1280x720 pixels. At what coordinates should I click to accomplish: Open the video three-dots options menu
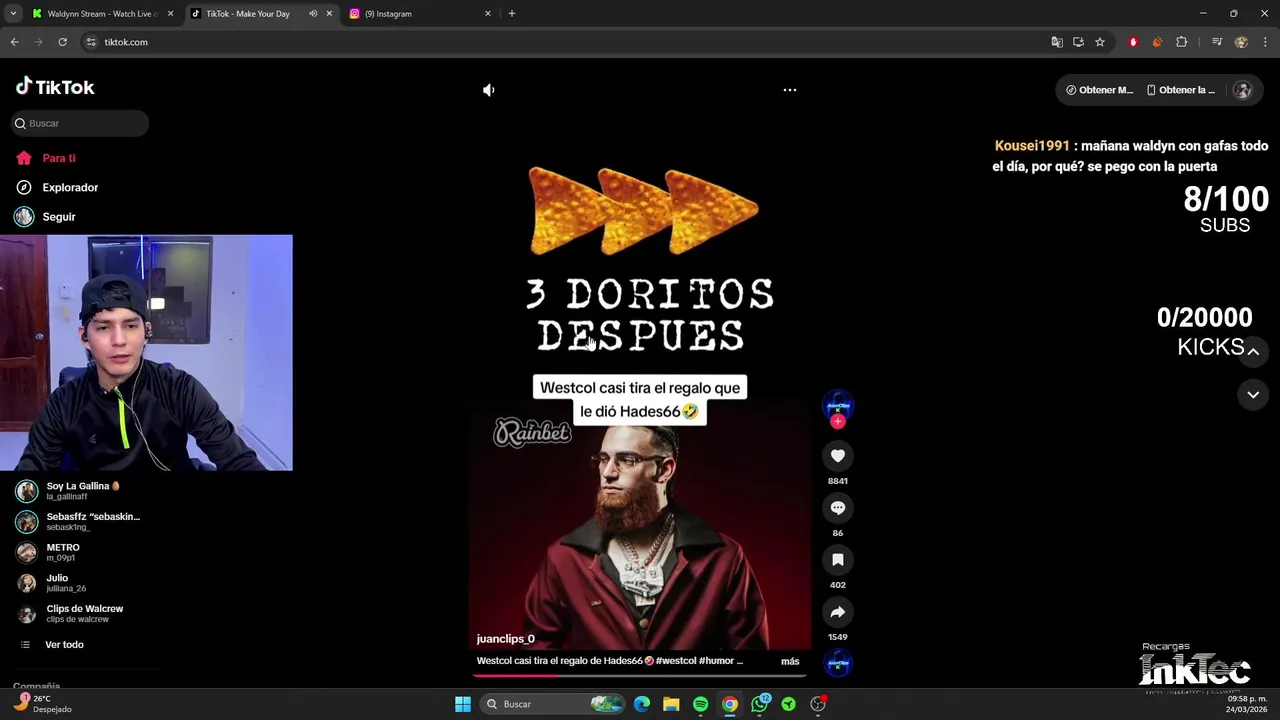pos(790,90)
